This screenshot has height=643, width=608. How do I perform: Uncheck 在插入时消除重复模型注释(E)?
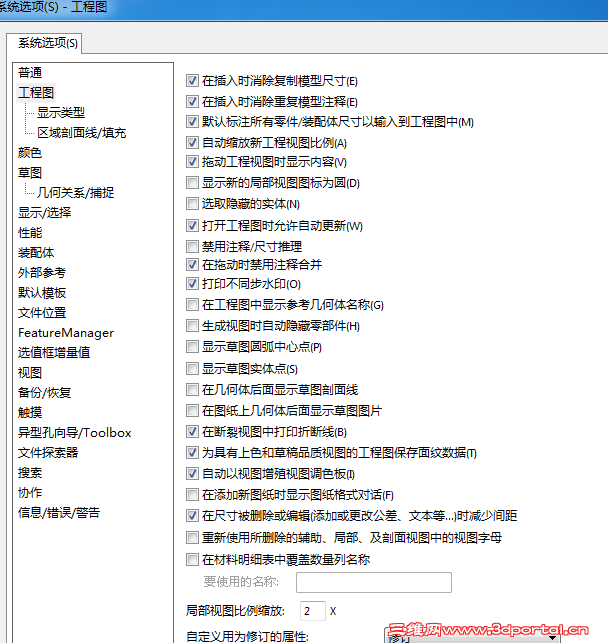pos(192,101)
